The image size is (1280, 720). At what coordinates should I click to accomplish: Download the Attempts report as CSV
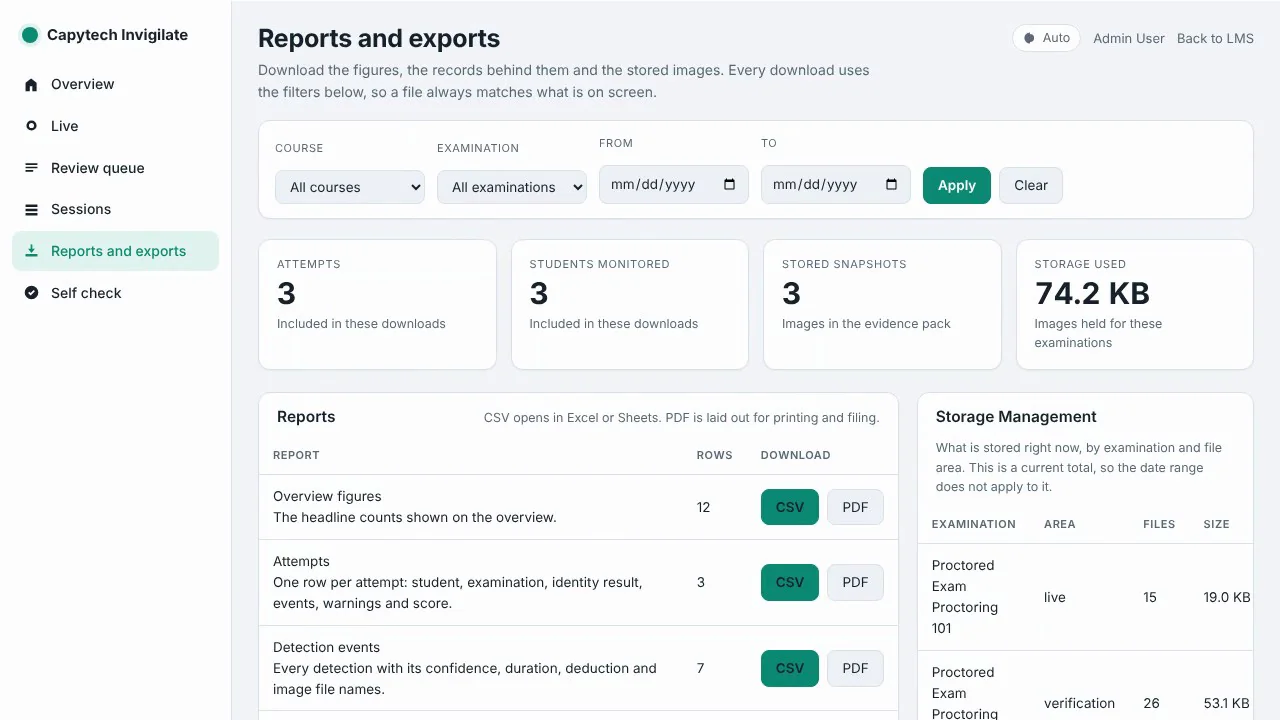790,582
